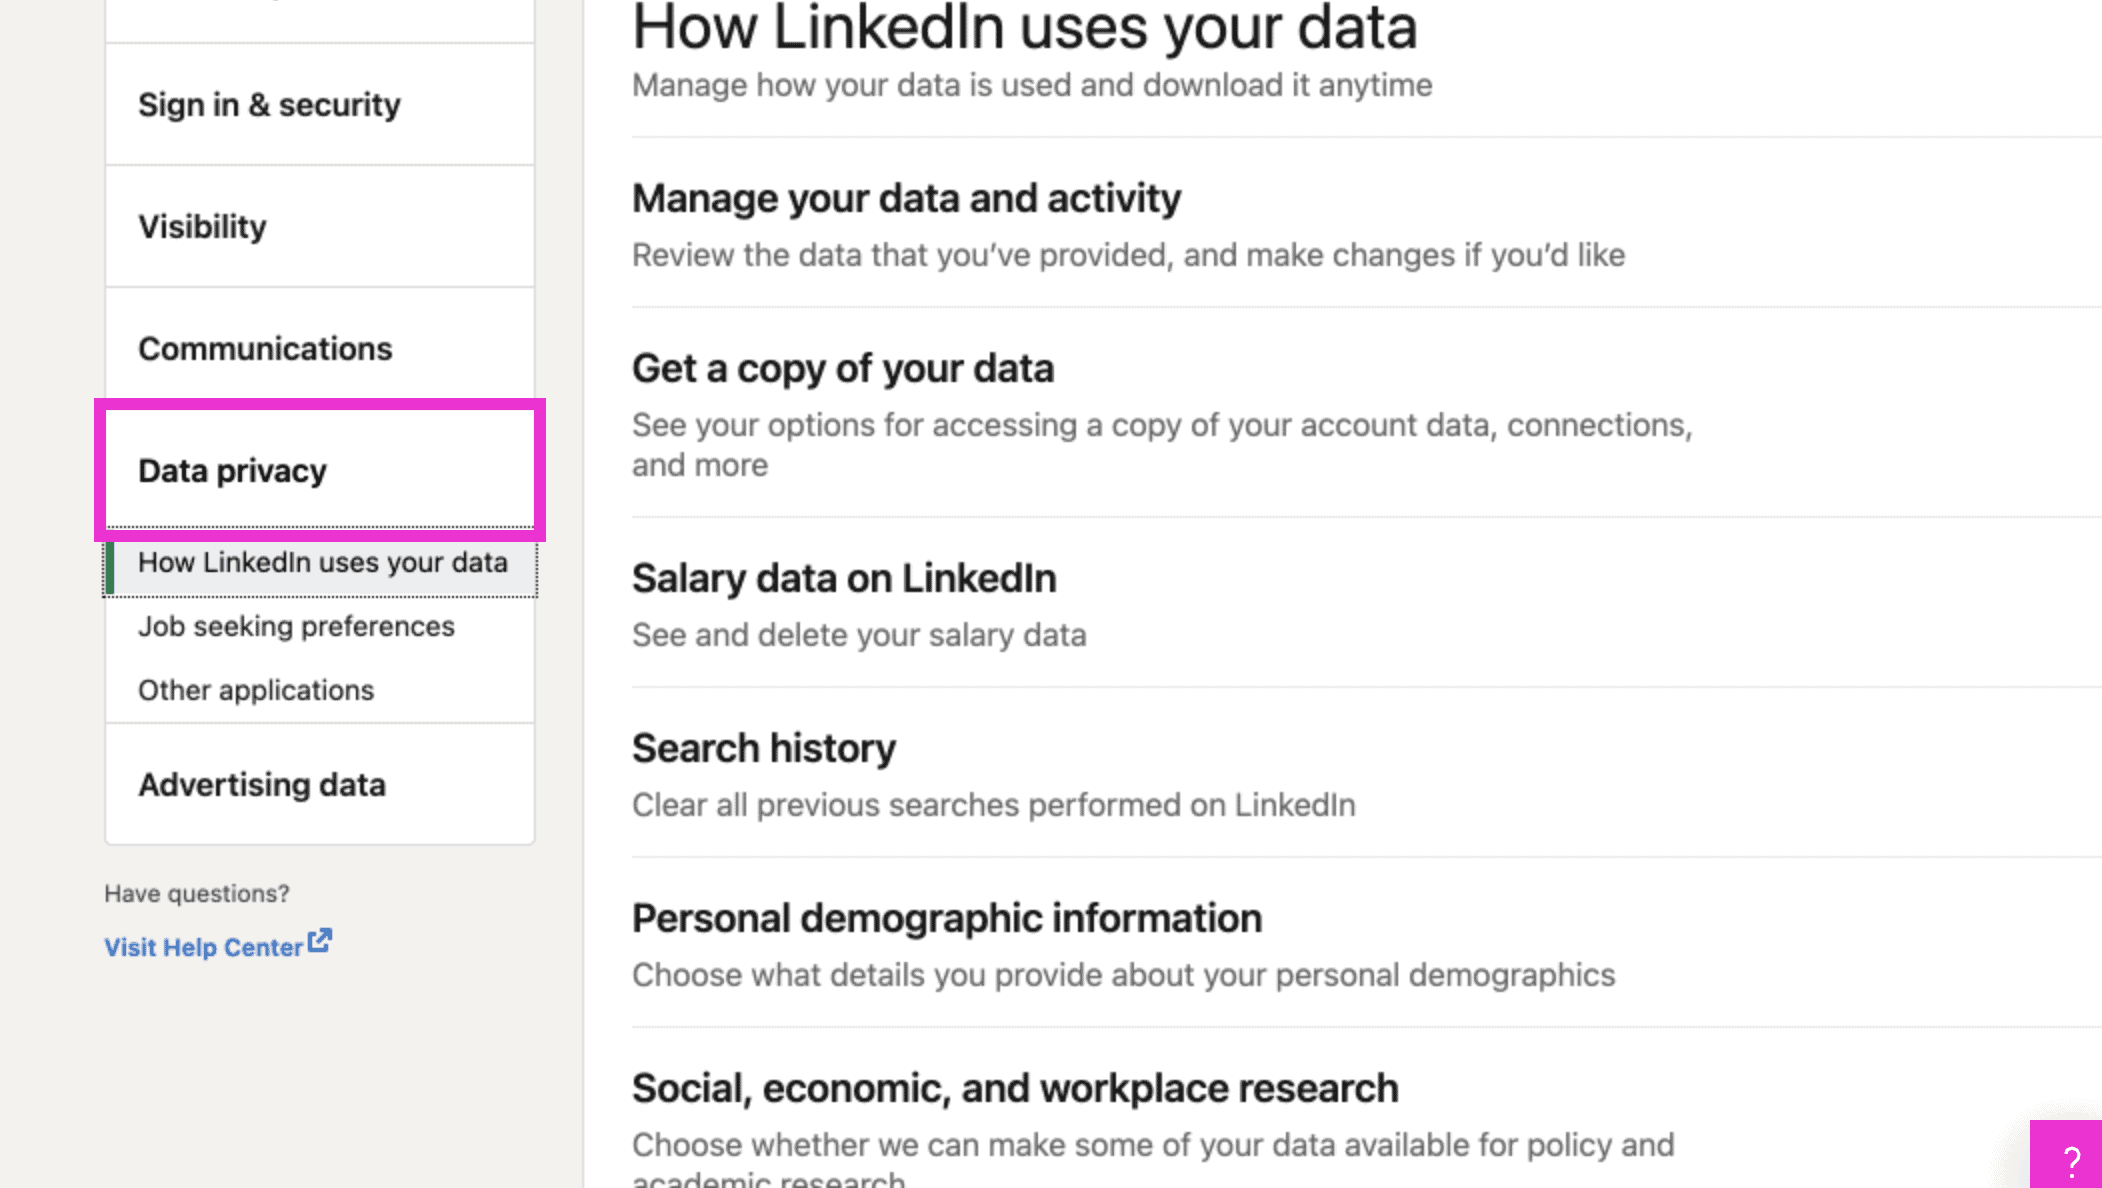Open the Search history settings

coord(763,747)
